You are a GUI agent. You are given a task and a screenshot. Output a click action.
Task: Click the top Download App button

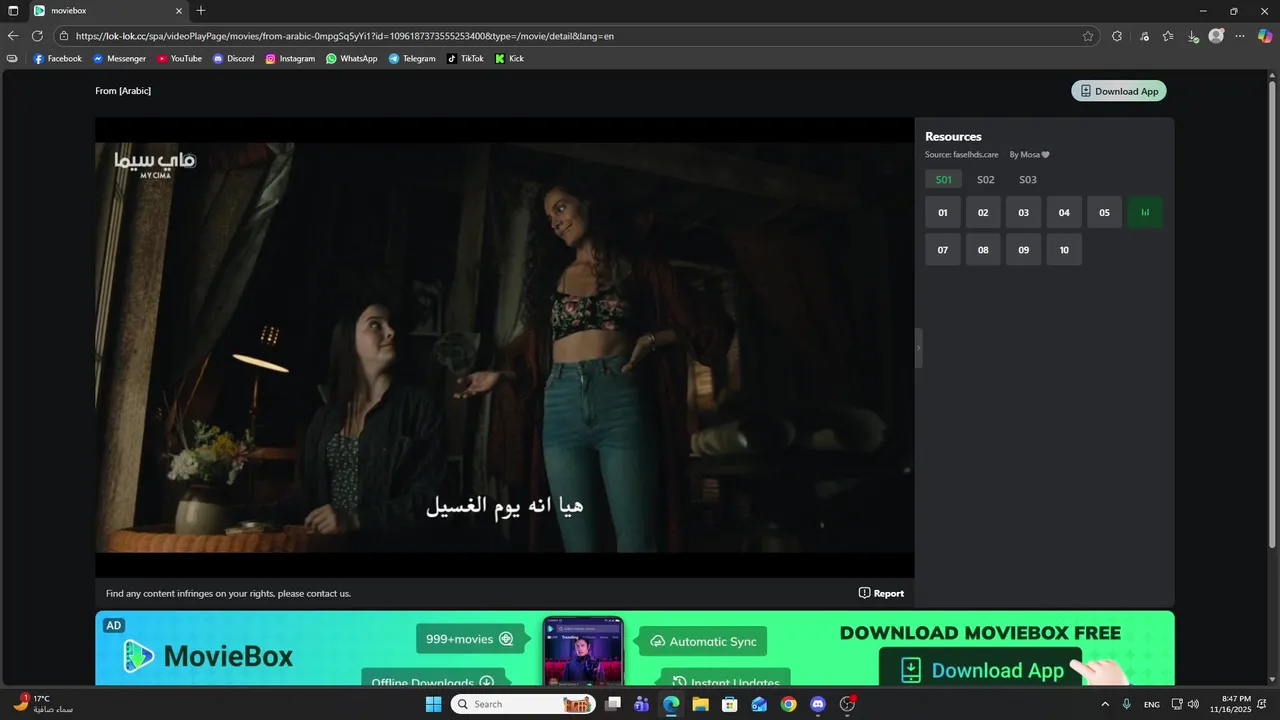click(1118, 91)
